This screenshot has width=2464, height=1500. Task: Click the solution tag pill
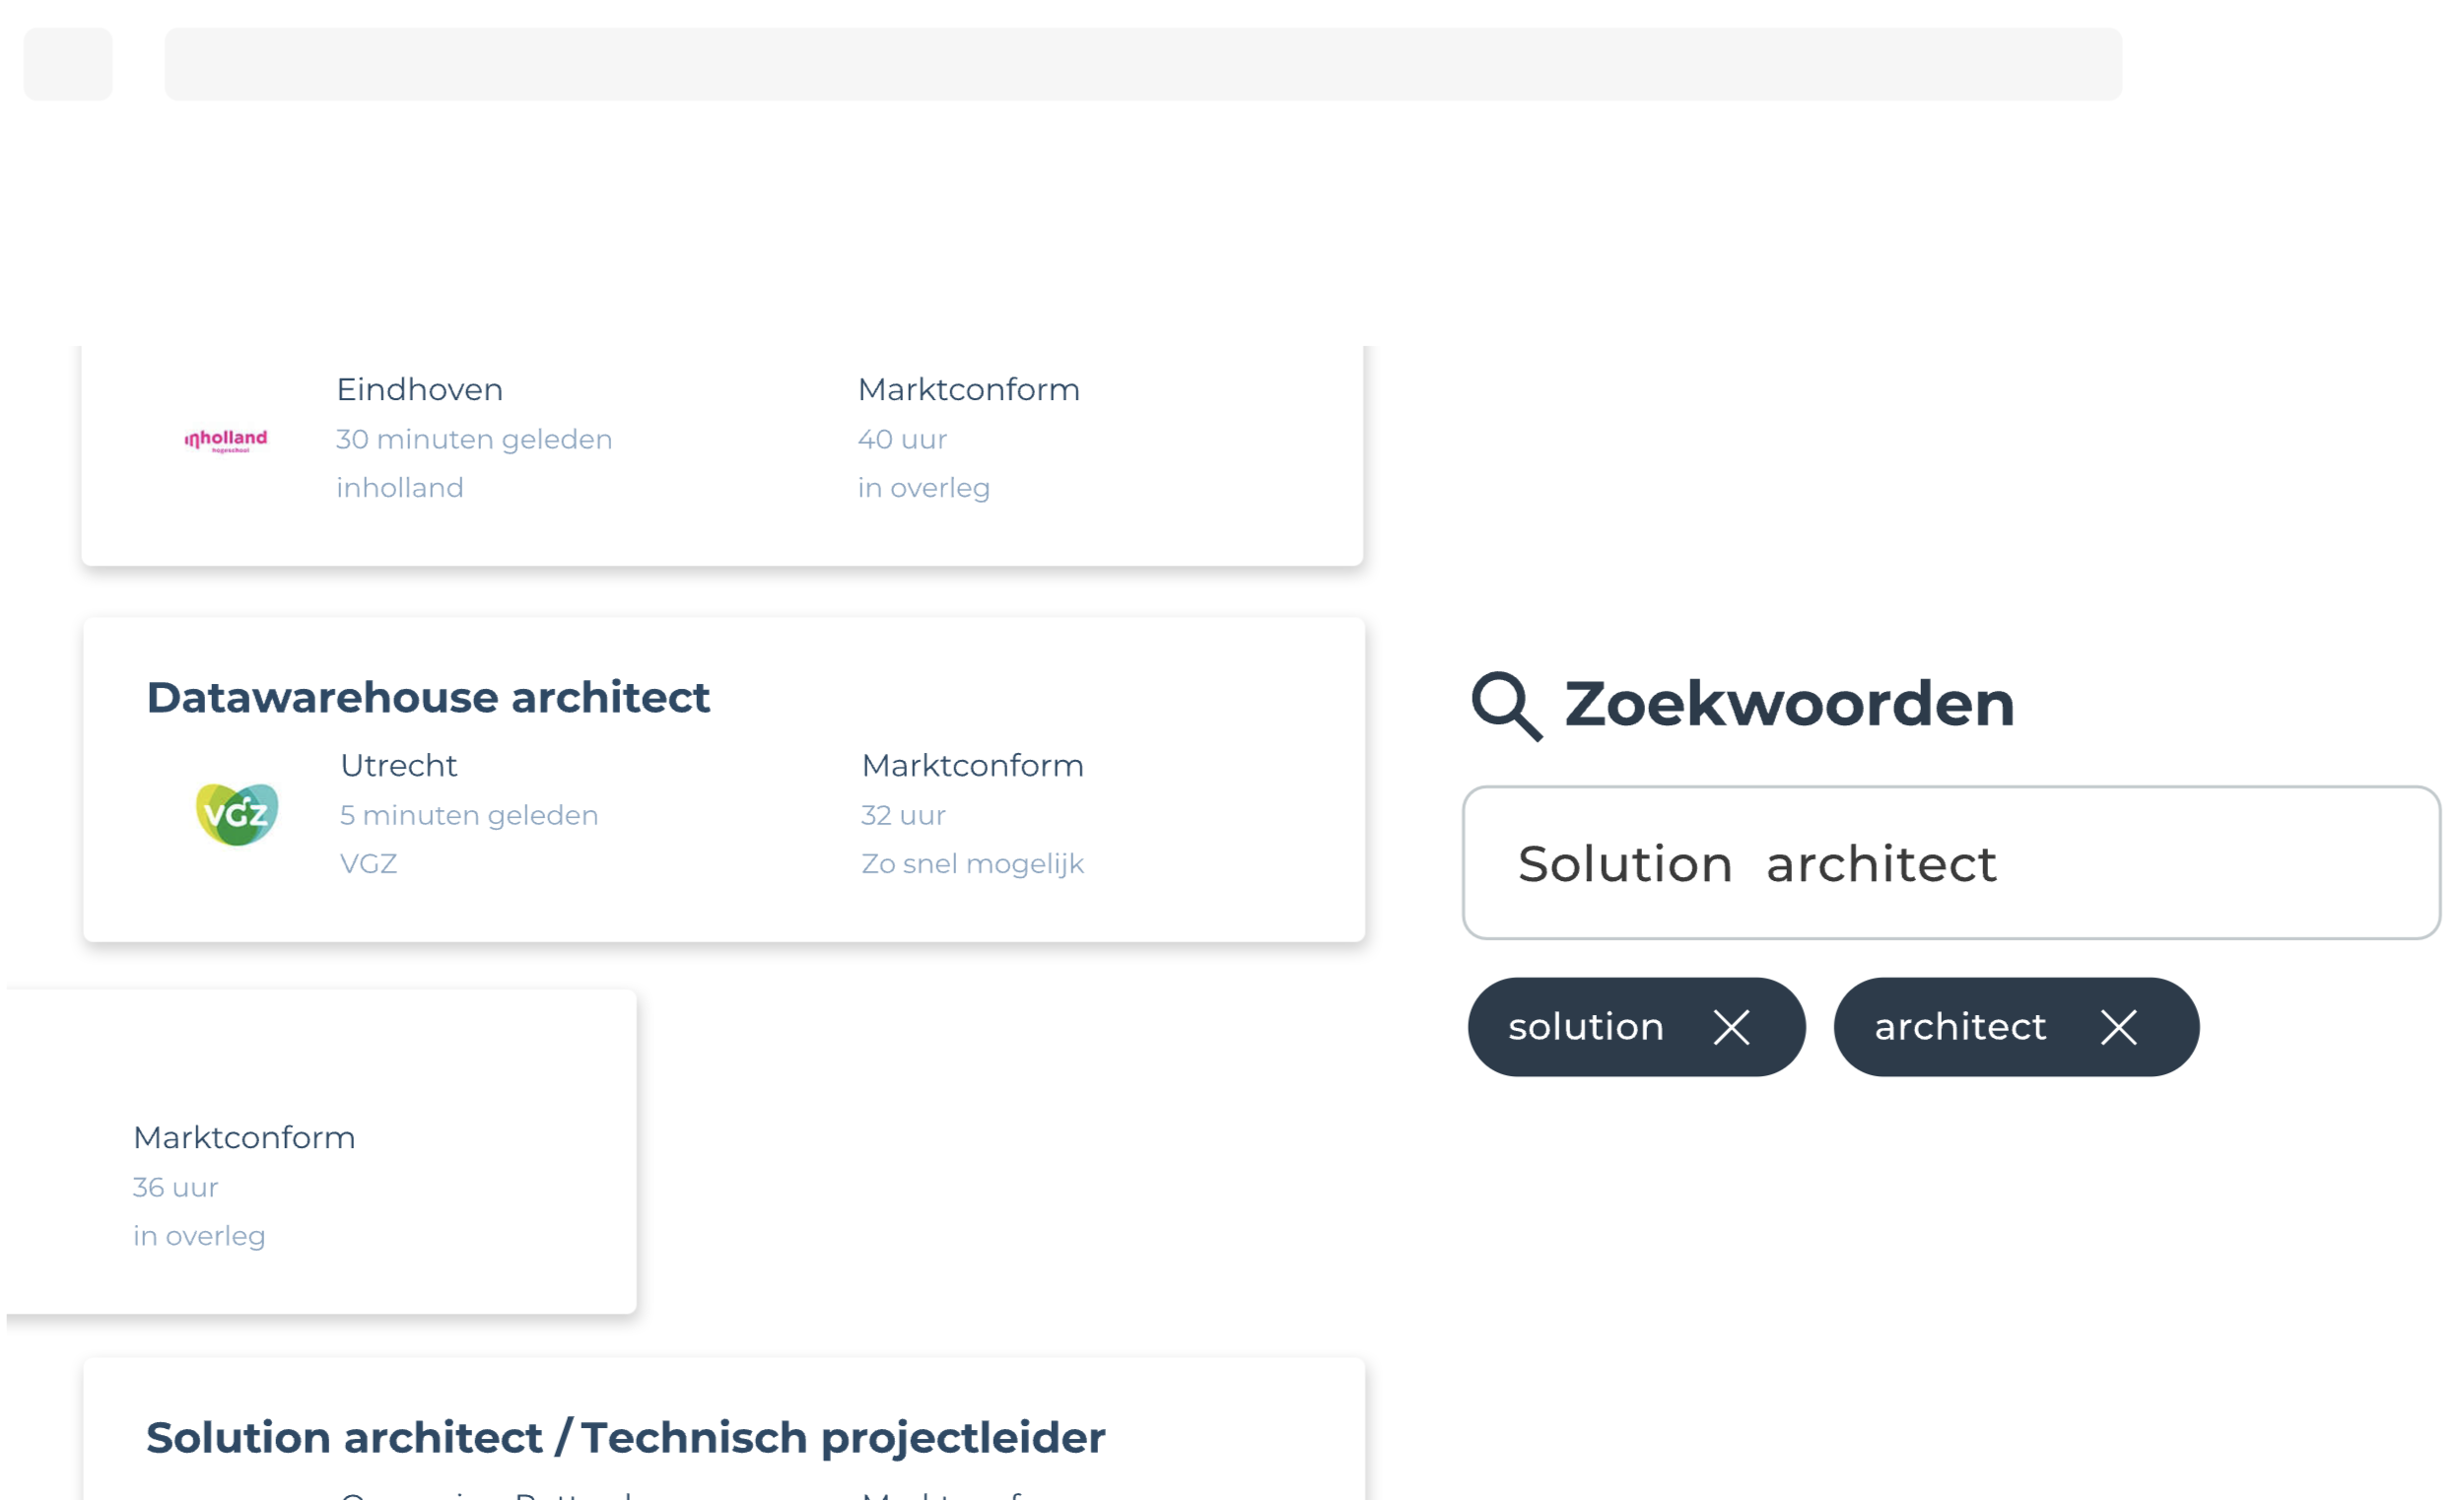click(1636, 1027)
